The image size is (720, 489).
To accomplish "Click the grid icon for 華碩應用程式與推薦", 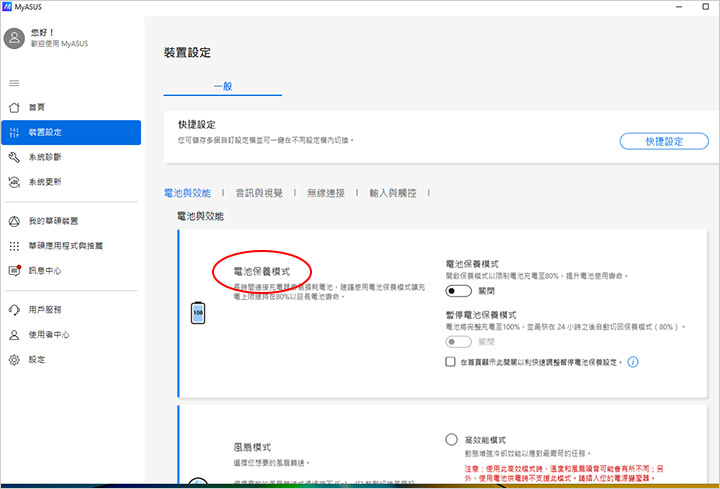I will tap(14, 246).
